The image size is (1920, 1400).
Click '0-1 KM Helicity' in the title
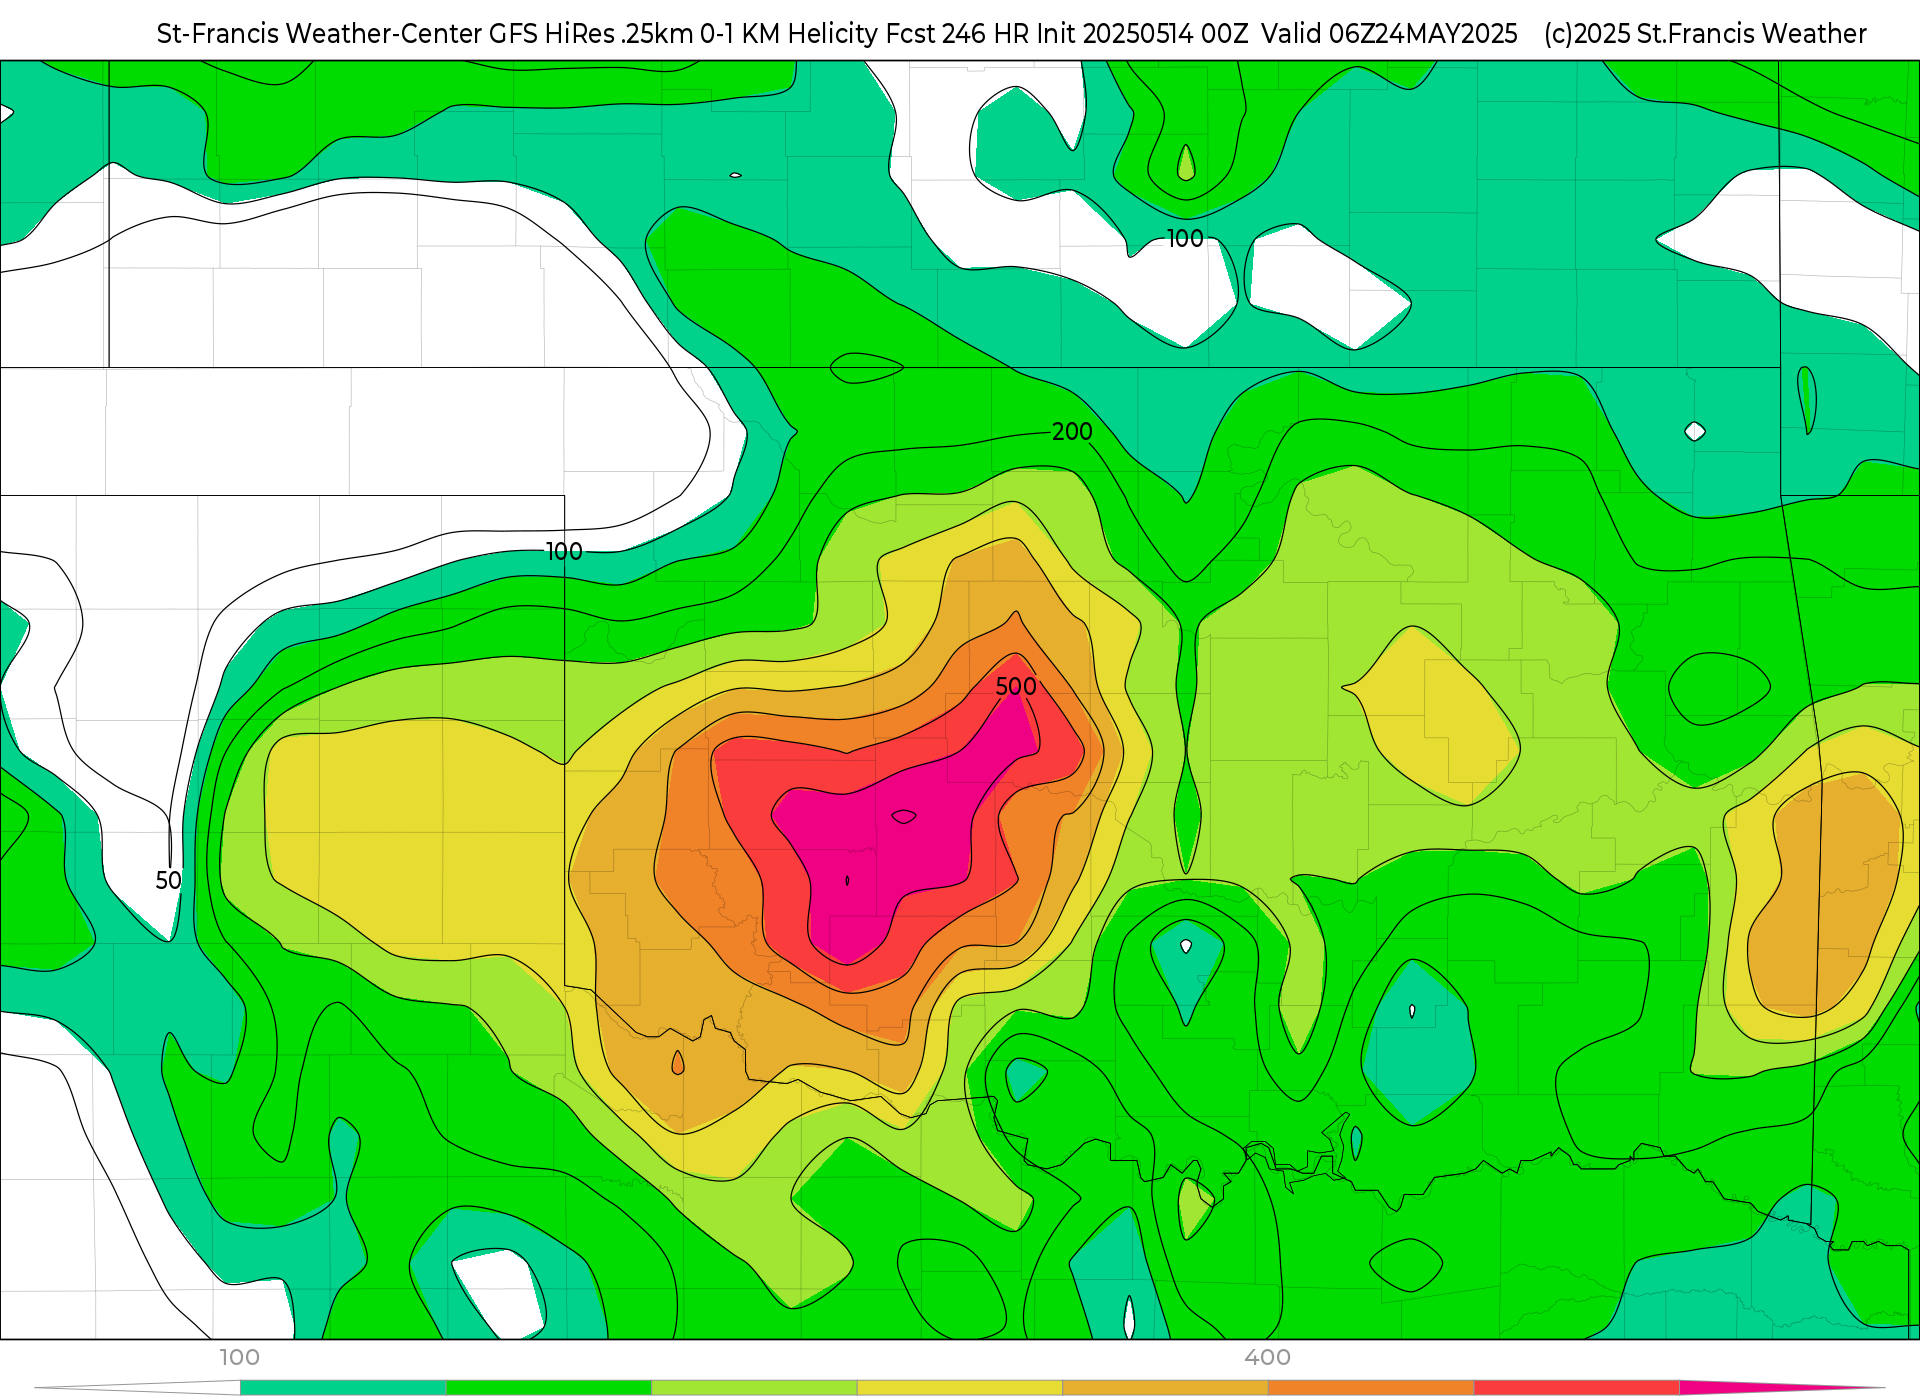(789, 34)
